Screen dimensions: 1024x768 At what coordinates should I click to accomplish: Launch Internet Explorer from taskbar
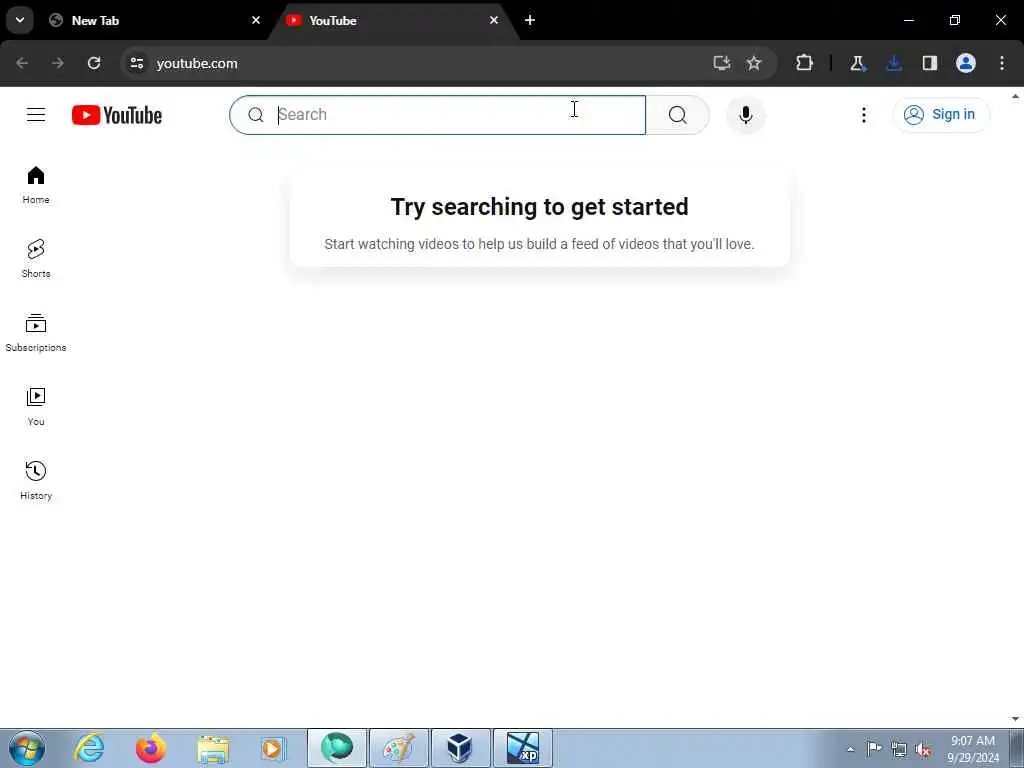pos(89,748)
